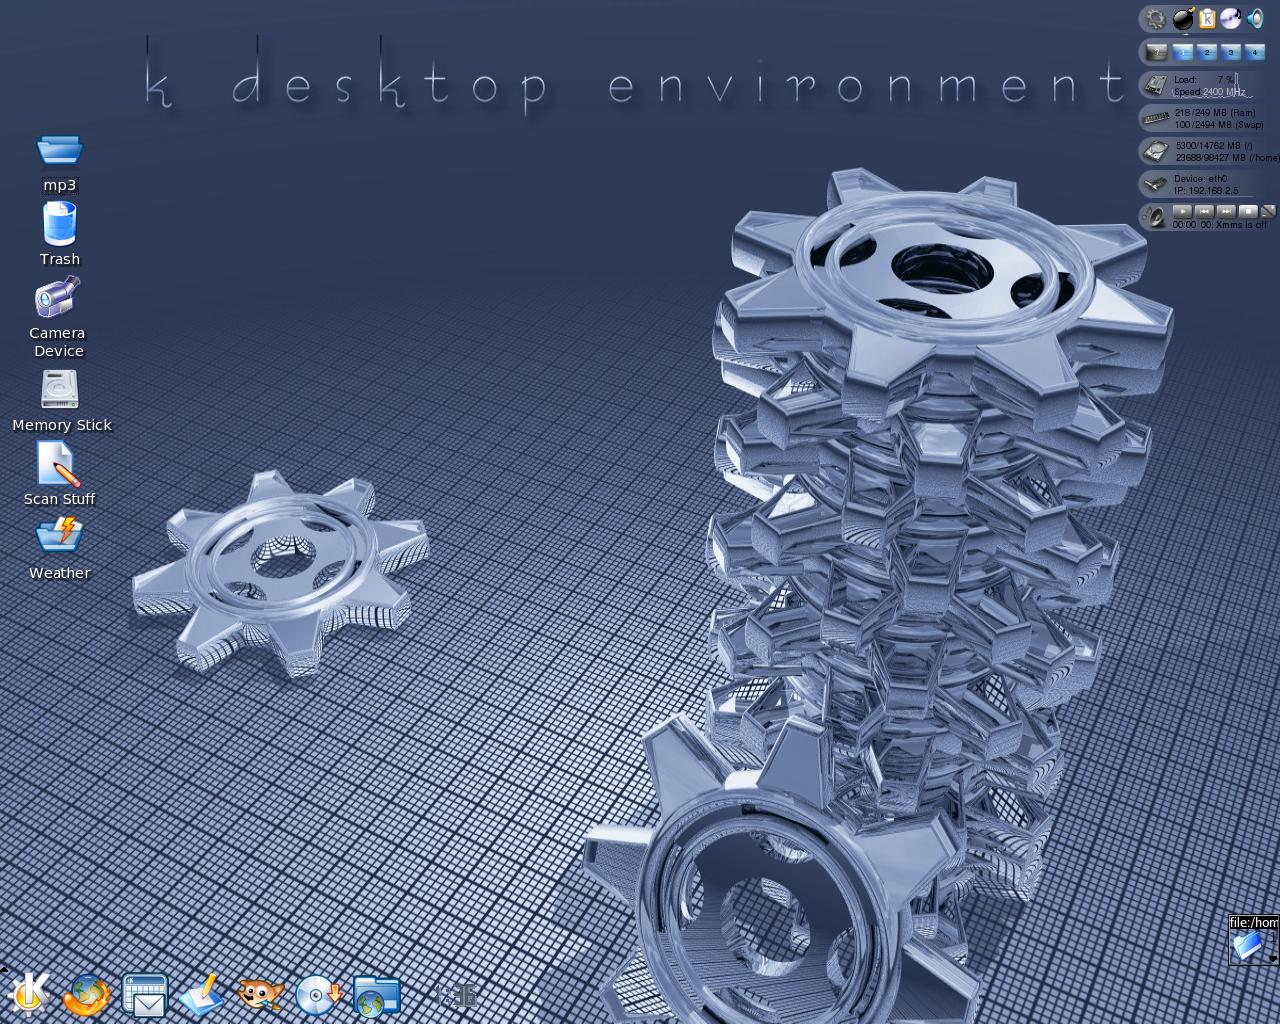Open the KDE K menu launcher

30,994
